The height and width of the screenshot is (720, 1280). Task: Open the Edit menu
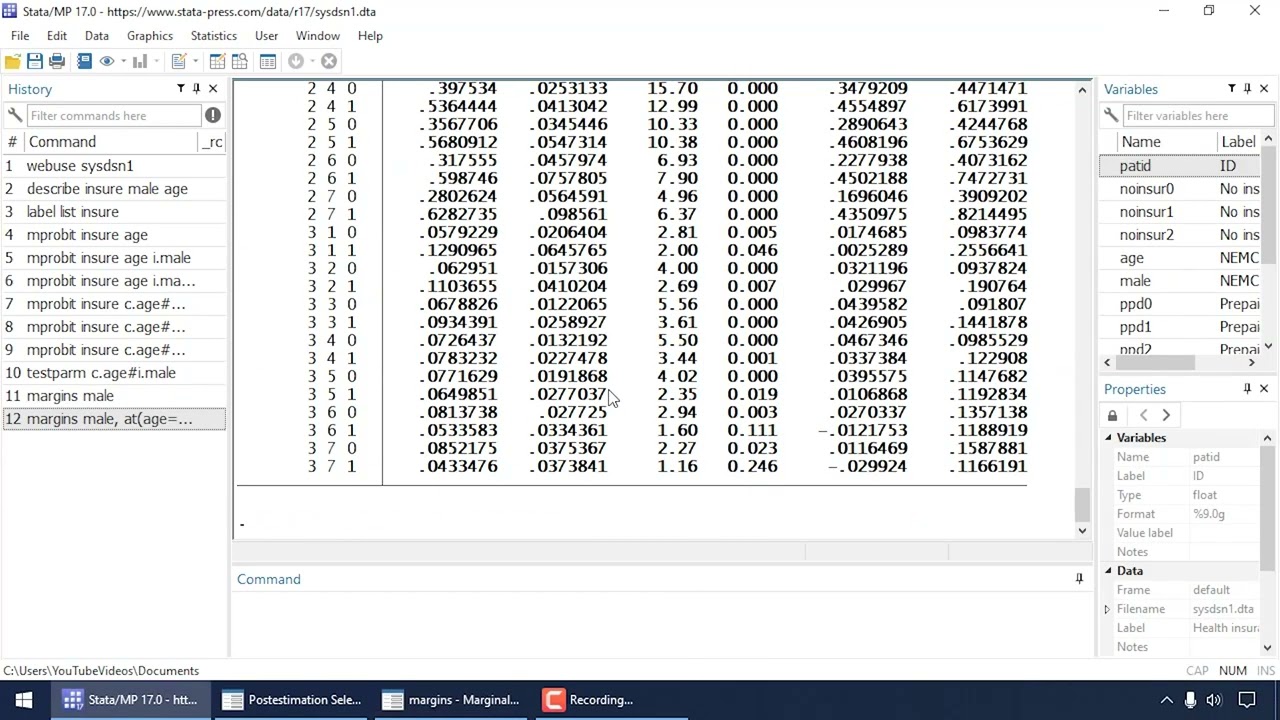coord(56,35)
